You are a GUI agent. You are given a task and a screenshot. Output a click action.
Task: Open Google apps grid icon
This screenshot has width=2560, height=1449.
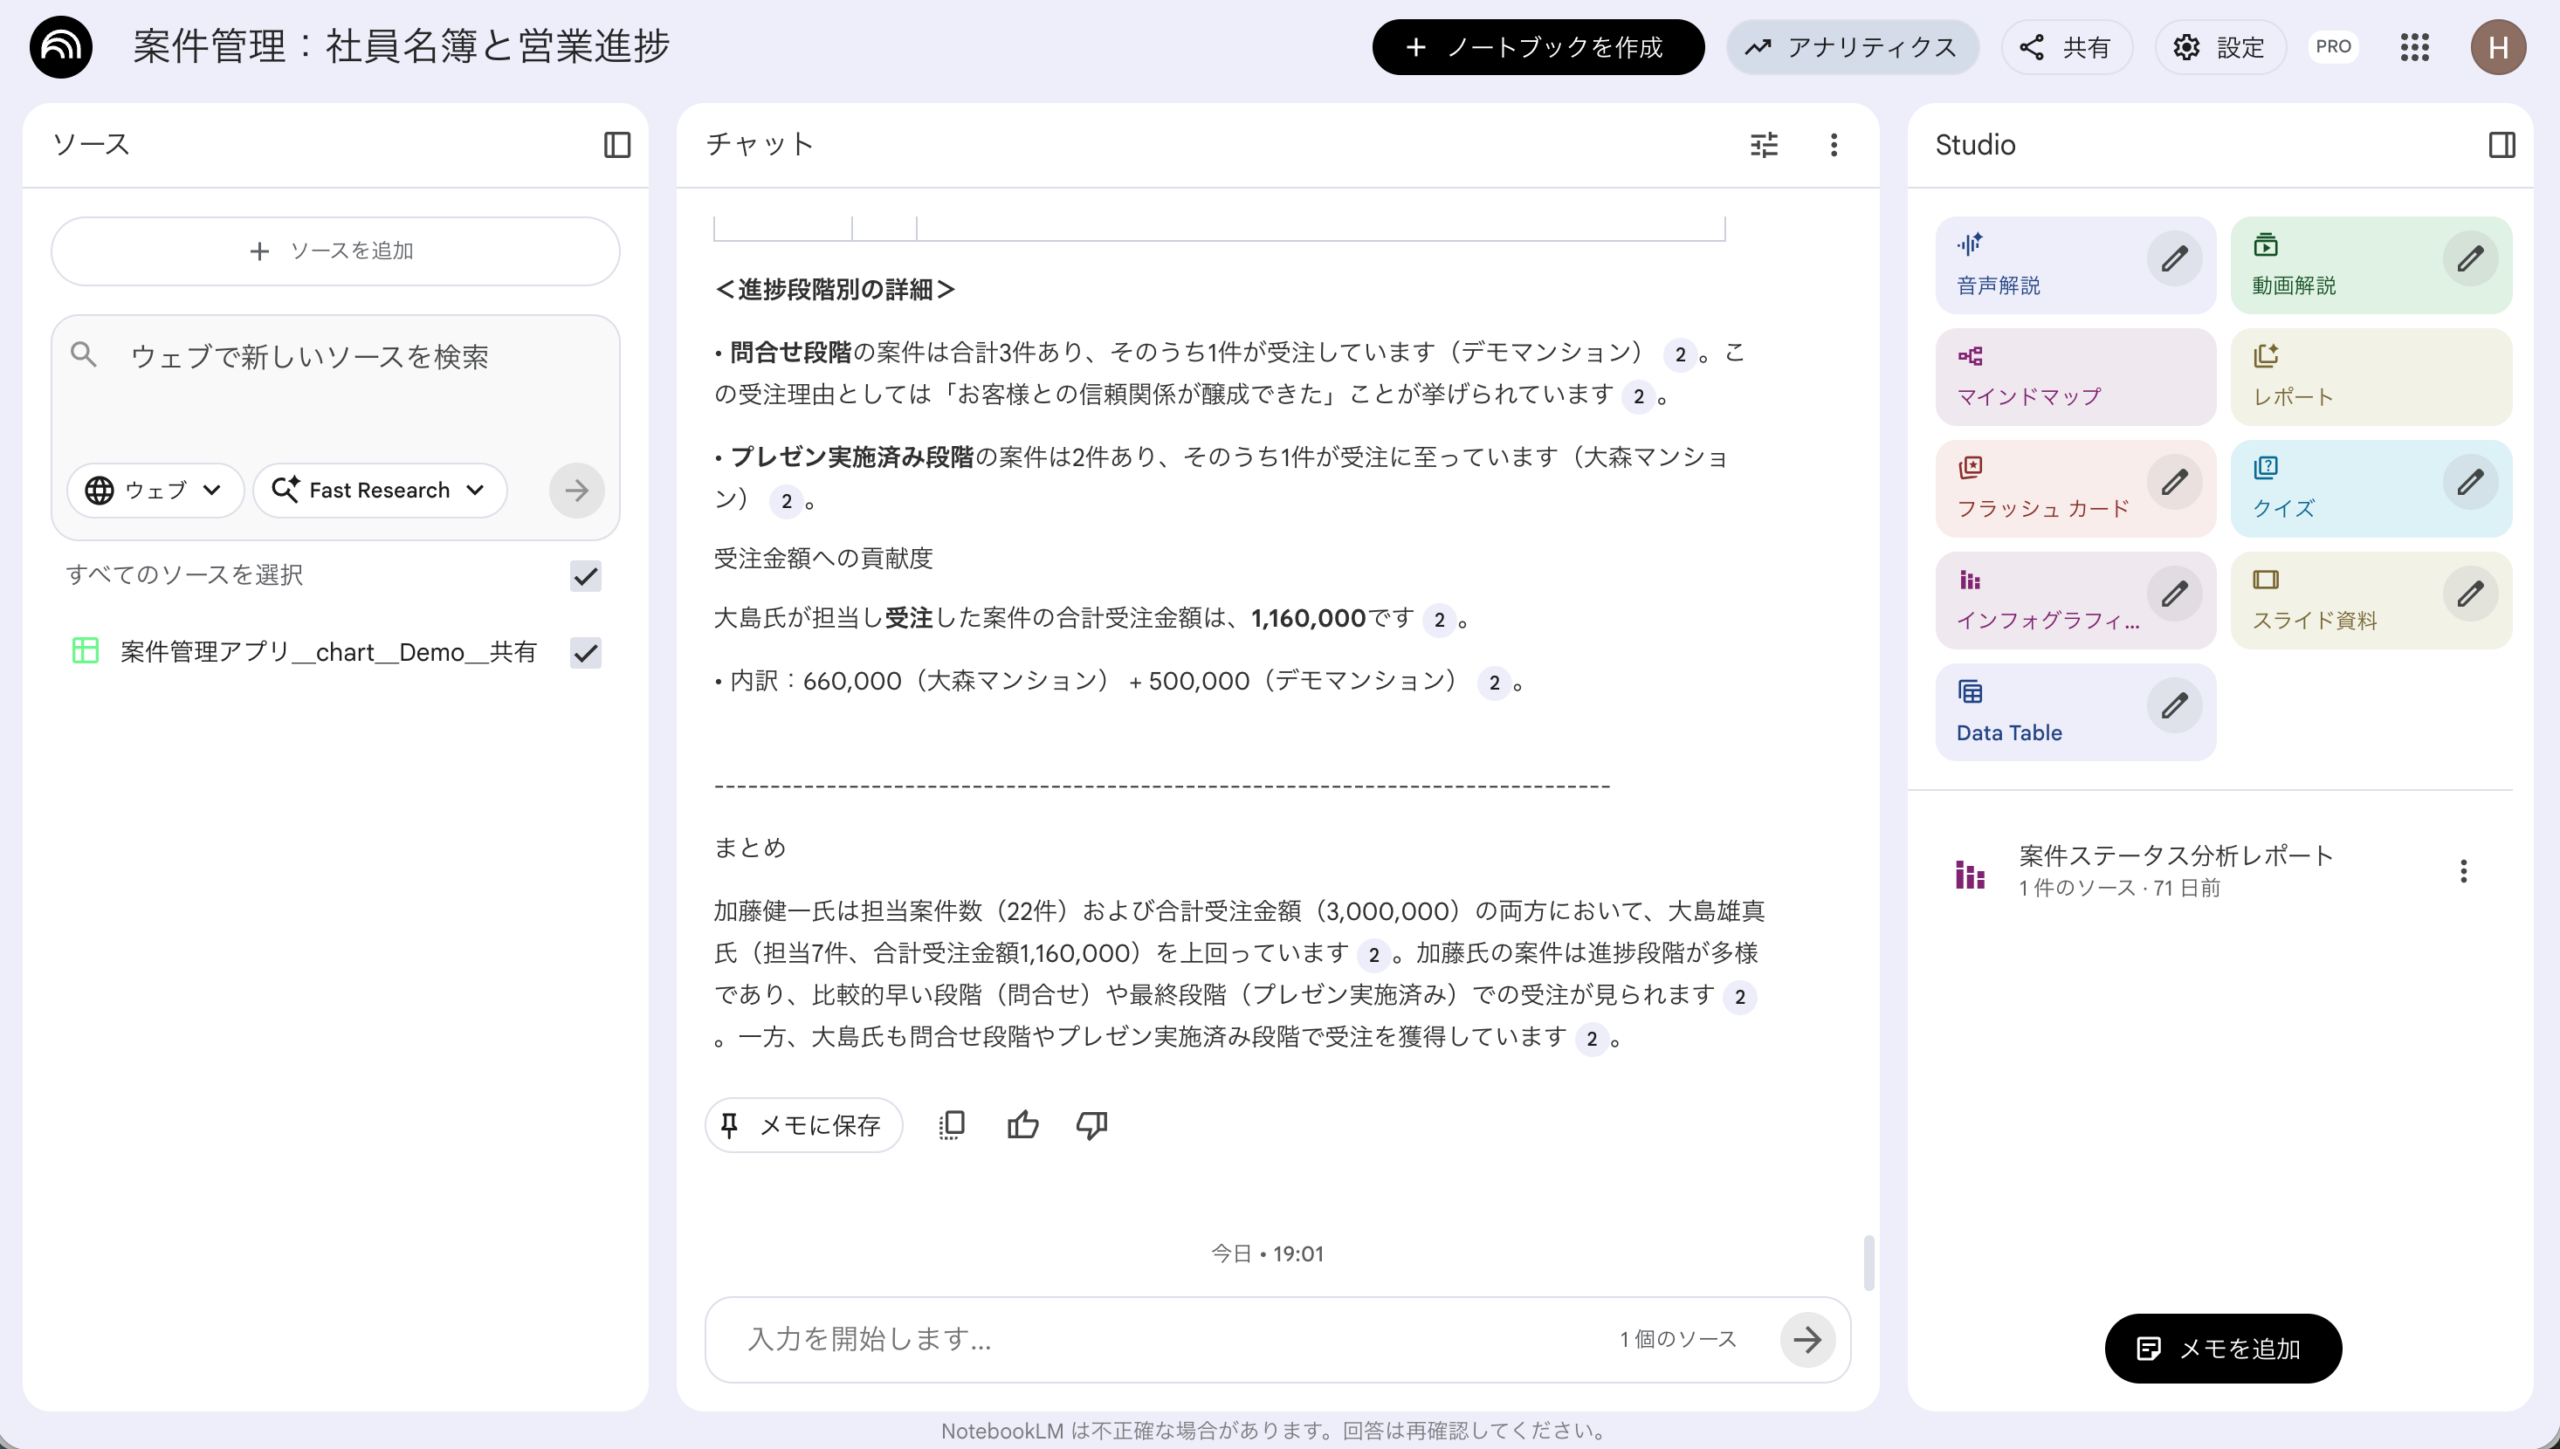coord(2415,47)
